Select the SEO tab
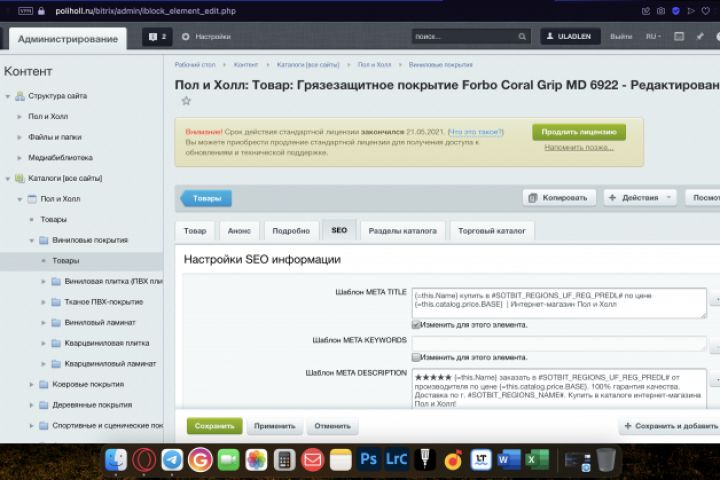 coord(339,230)
